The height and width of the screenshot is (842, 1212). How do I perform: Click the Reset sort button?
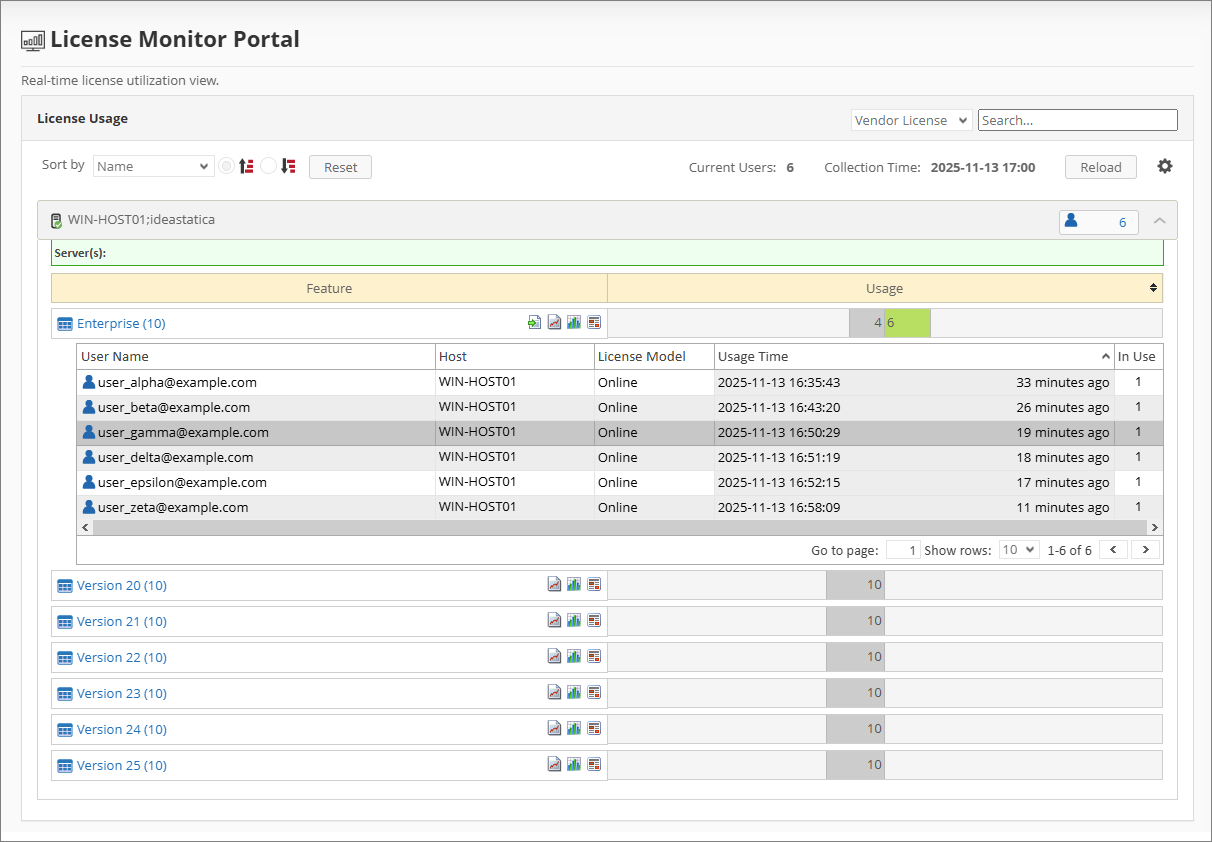(x=340, y=167)
